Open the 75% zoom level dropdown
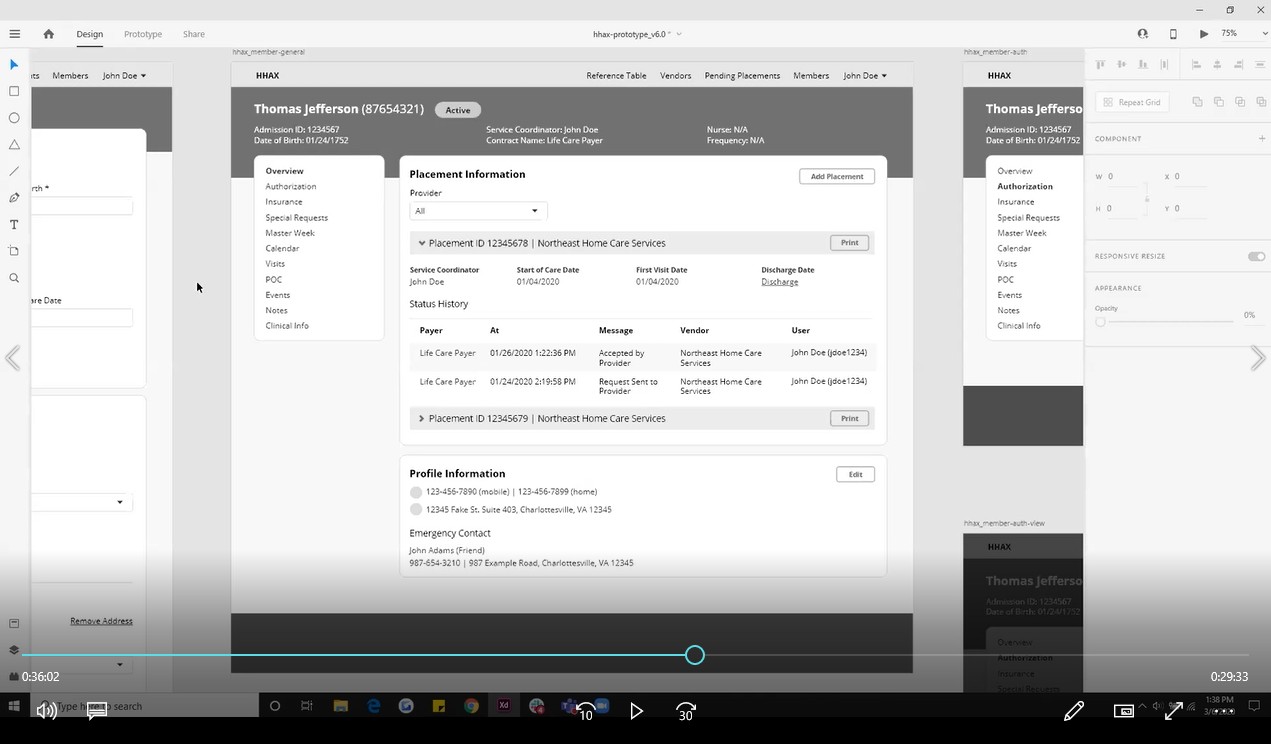The width and height of the screenshot is (1271, 744). pos(1265,34)
